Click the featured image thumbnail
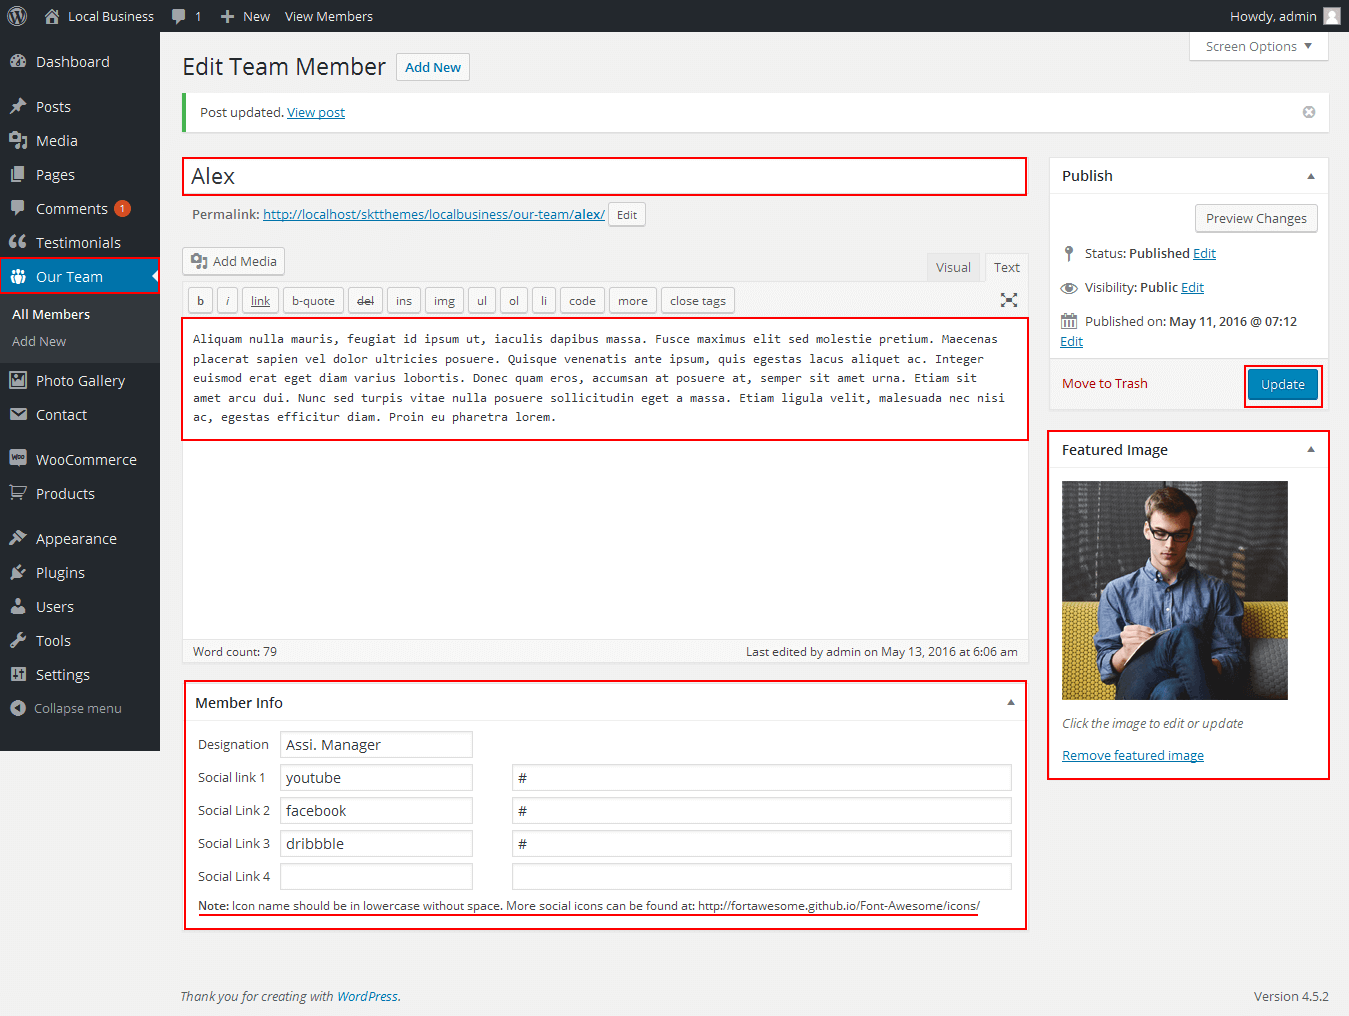1349x1016 pixels. tap(1174, 590)
